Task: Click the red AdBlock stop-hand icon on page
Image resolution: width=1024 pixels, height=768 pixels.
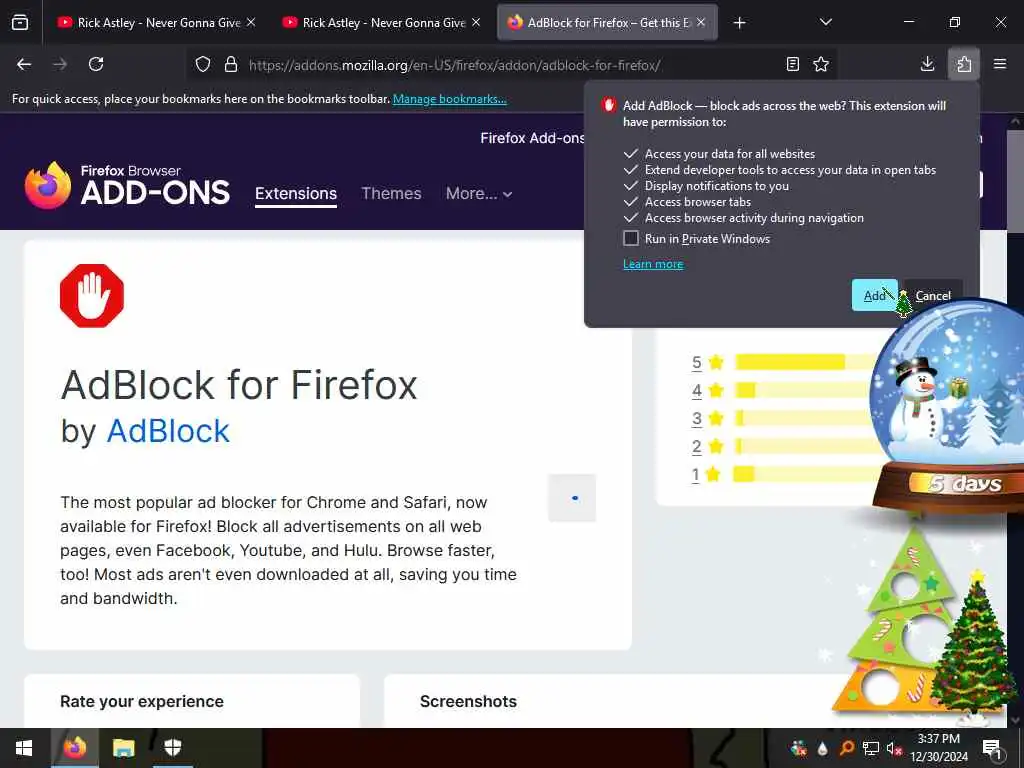Action: coord(92,296)
